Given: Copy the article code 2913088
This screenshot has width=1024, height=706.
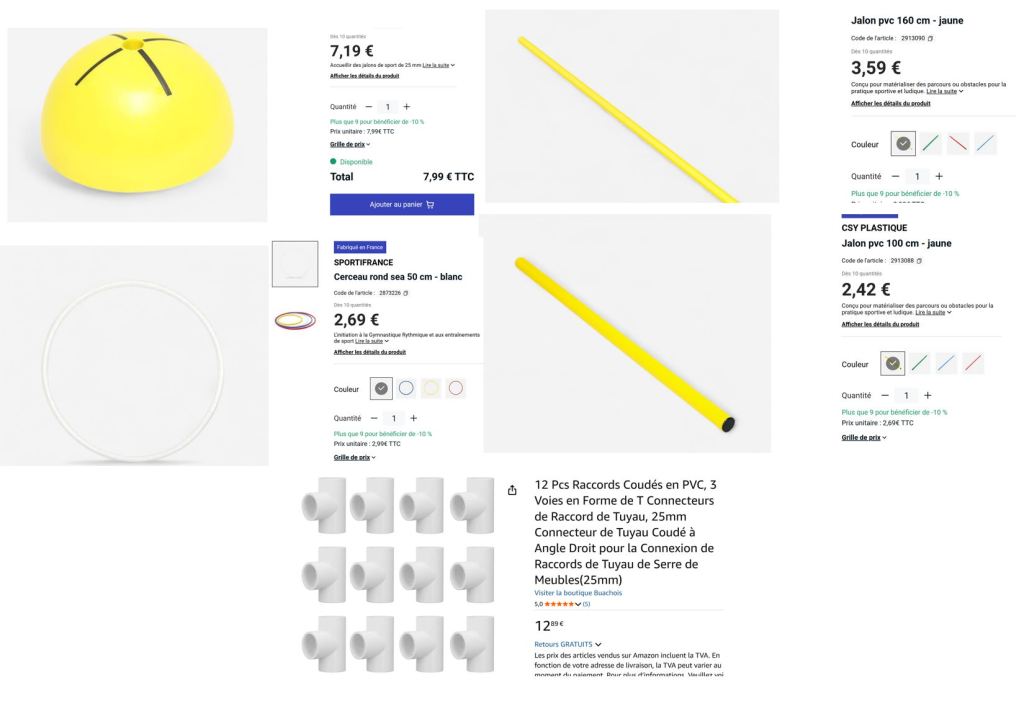Looking at the screenshot, I should pyautogui.click(x=919, y=260).
